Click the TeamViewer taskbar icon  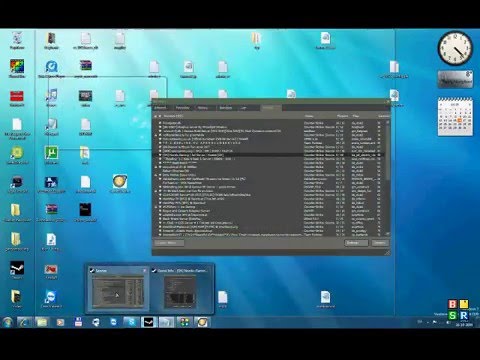pos(114,322)
